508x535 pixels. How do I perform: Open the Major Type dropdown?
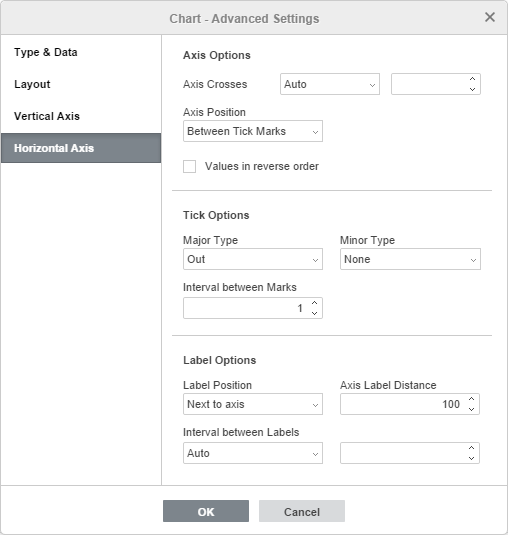coord(253,259)
